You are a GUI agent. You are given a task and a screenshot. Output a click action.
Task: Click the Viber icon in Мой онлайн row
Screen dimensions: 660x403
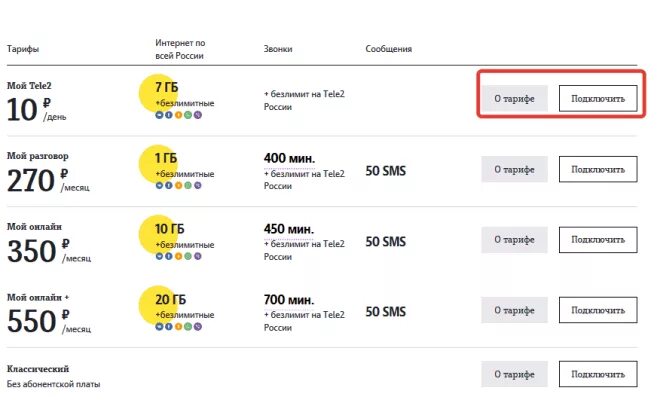tap(199, 257)
